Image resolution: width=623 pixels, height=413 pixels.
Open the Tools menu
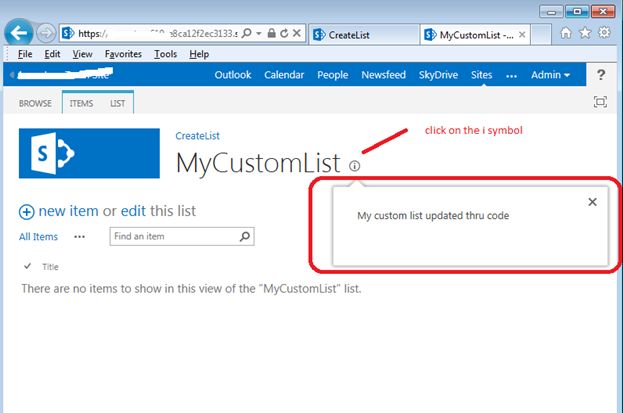tap(165, 54)
